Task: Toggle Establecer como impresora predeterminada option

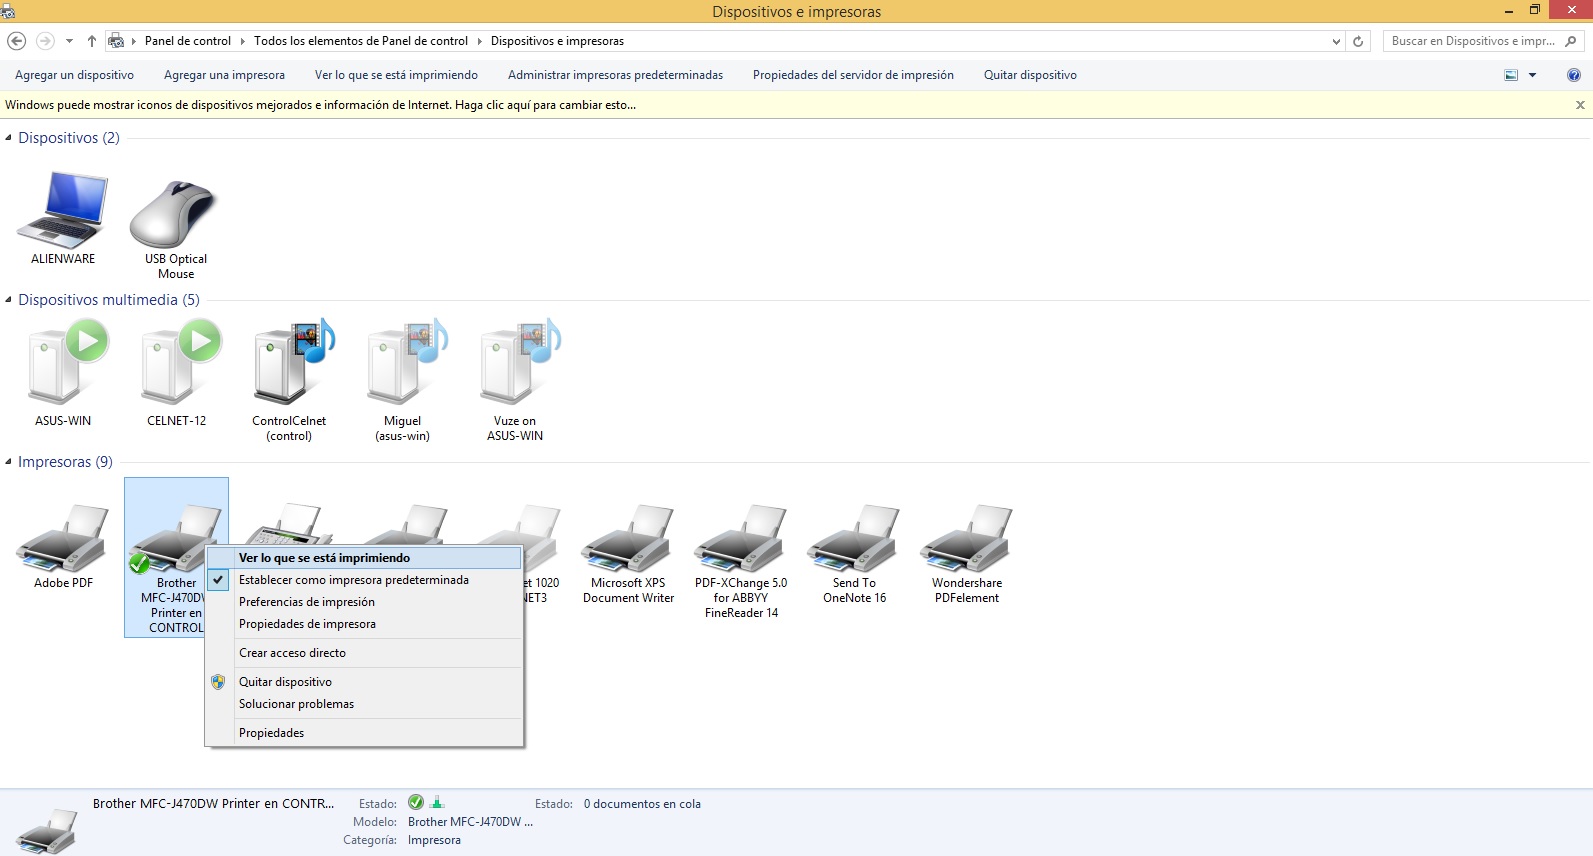Action: pos(353,580)
